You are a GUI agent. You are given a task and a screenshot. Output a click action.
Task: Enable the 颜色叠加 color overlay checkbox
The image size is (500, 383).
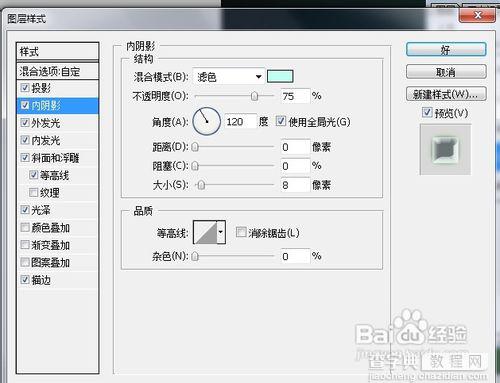(25, 227)
